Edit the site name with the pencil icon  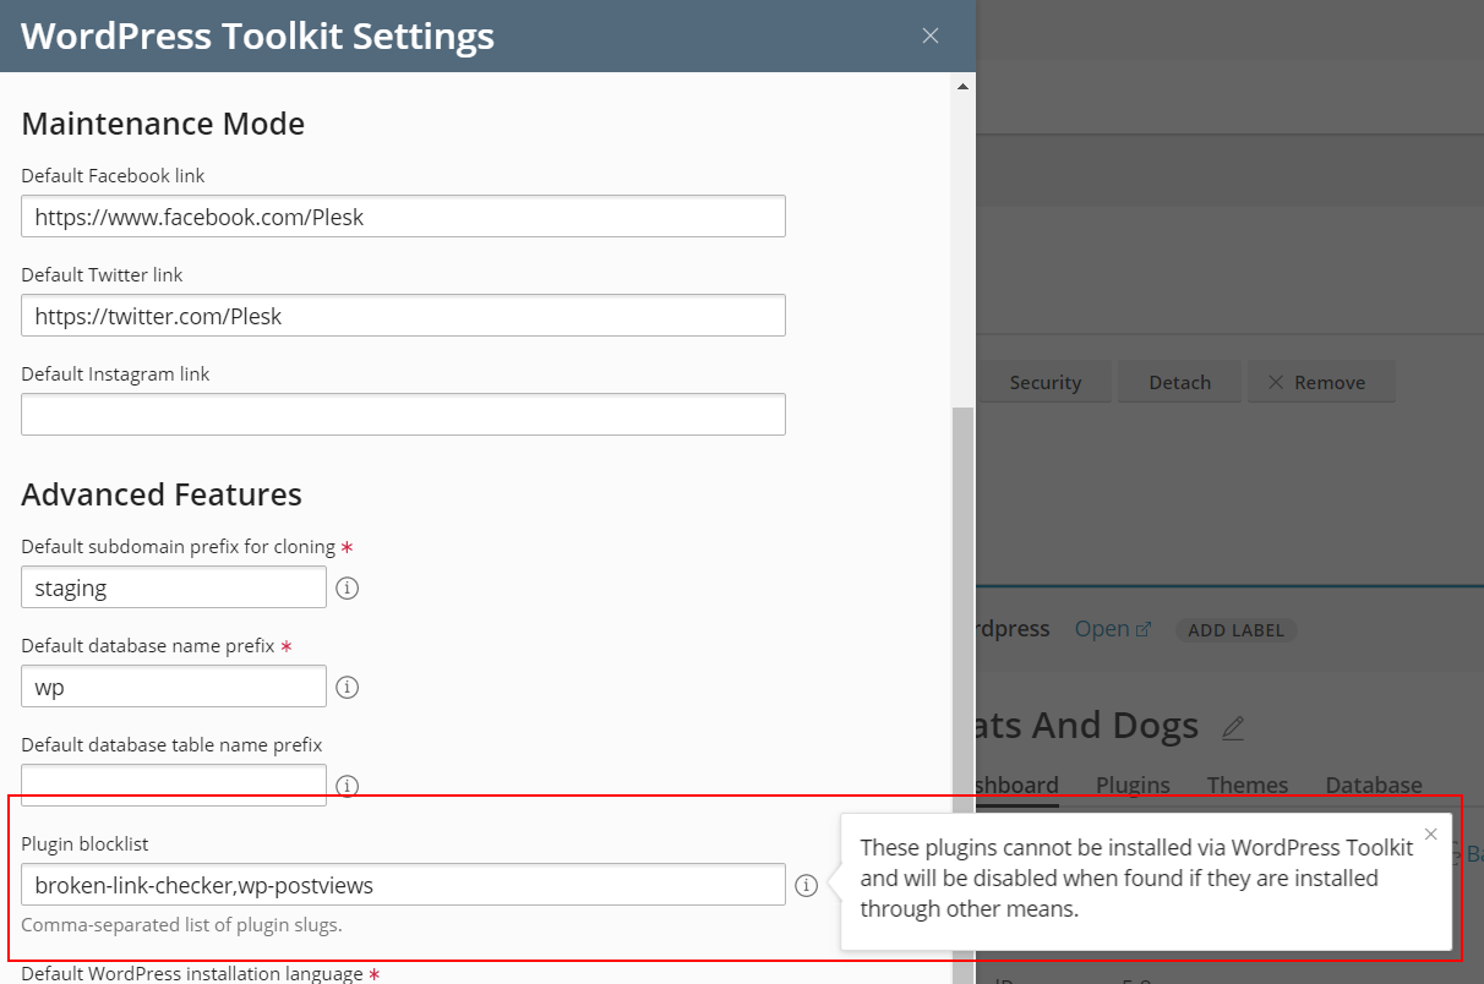tap(1233, 727)
